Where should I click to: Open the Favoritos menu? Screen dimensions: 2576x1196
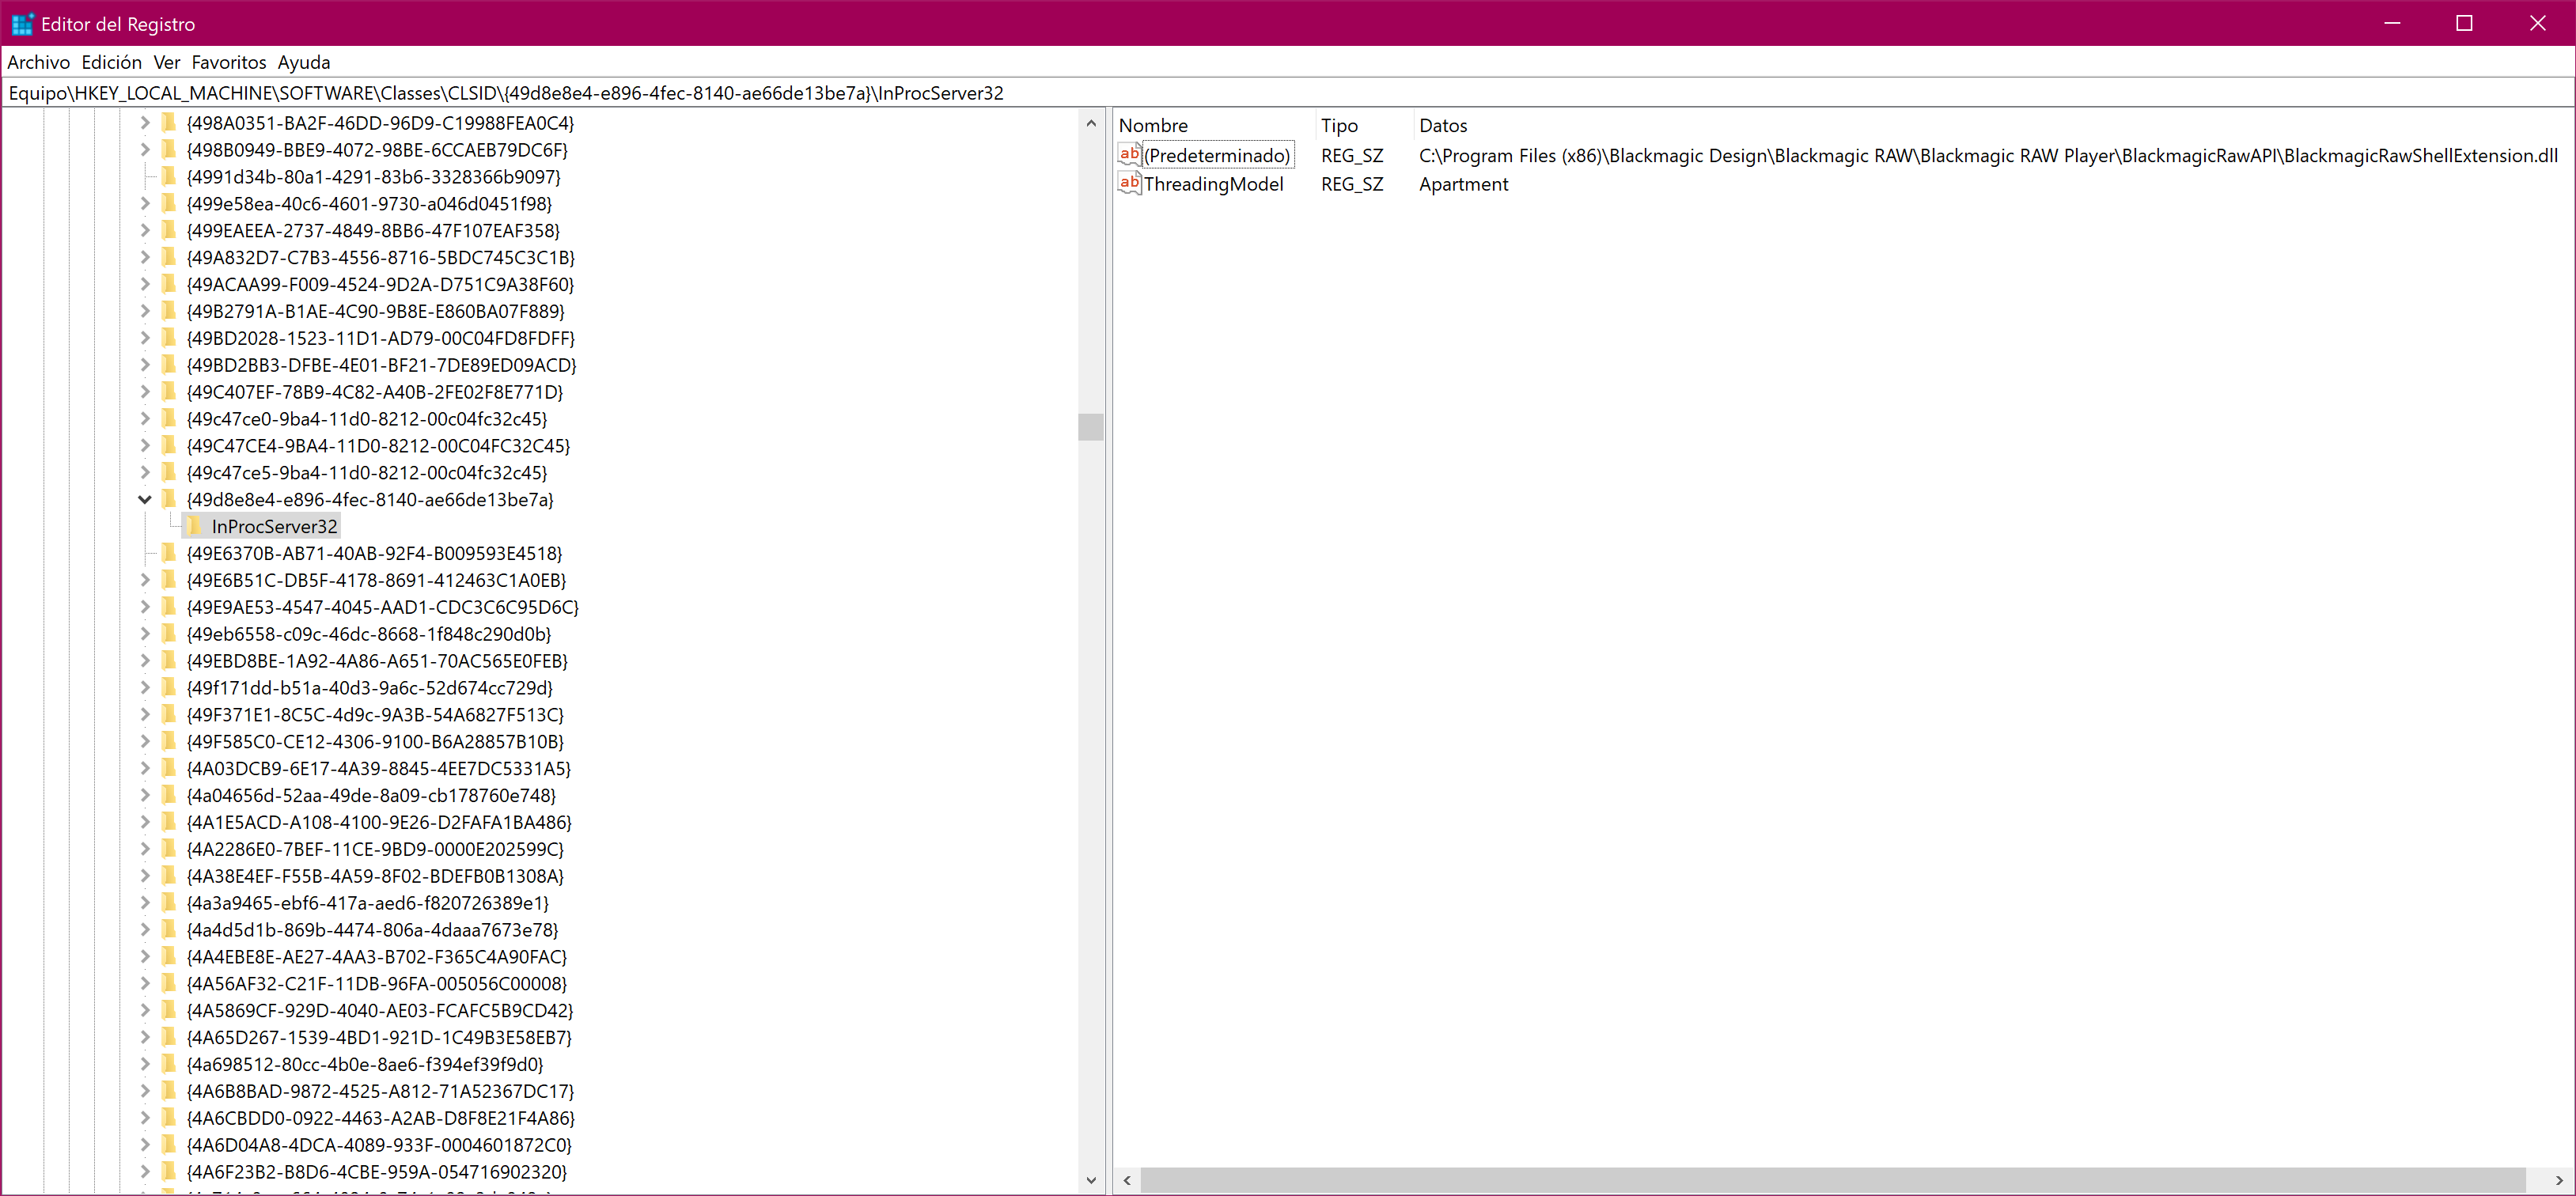point(228,62)
